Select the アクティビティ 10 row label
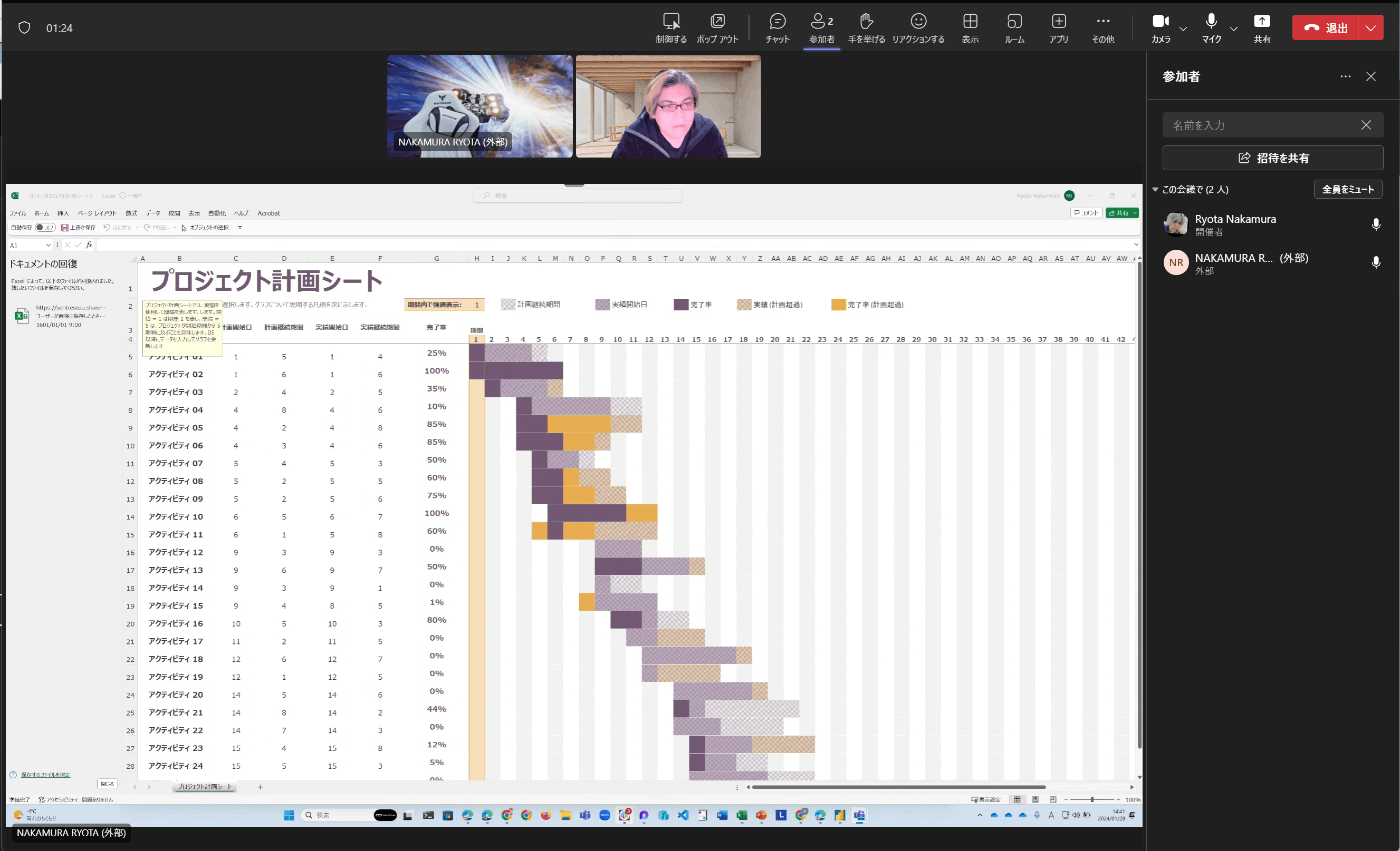 (x=175, y=516)
